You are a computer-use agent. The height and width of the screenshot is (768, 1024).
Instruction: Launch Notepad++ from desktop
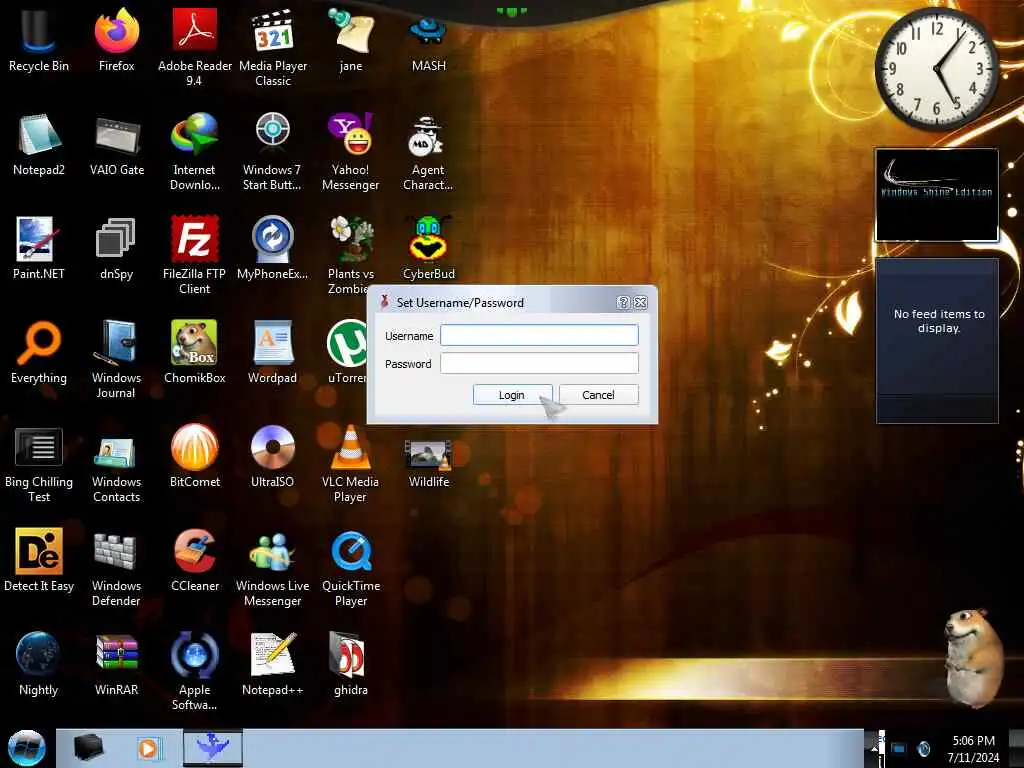click(272, 664)
